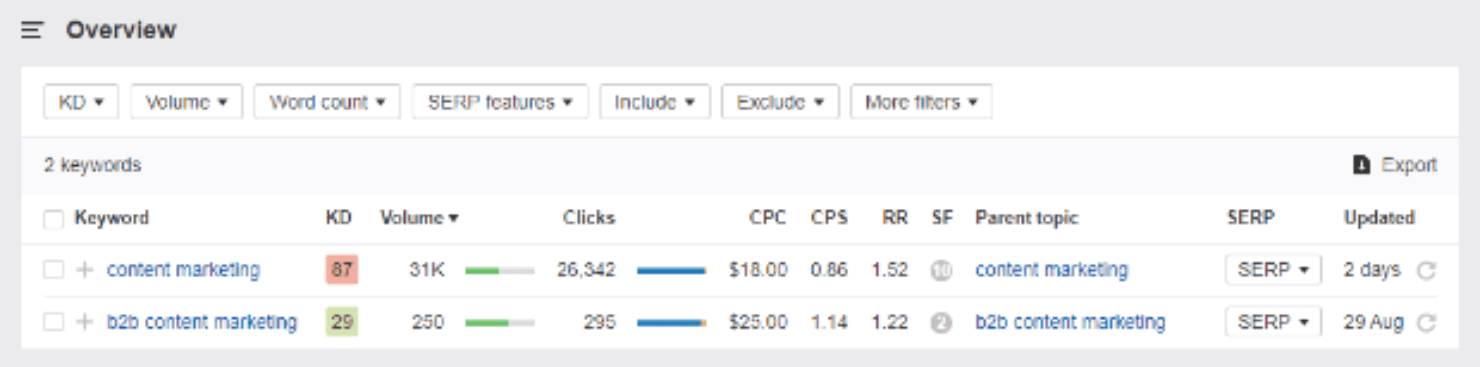Click the $18.00 CPC value

tap(758, 270)
